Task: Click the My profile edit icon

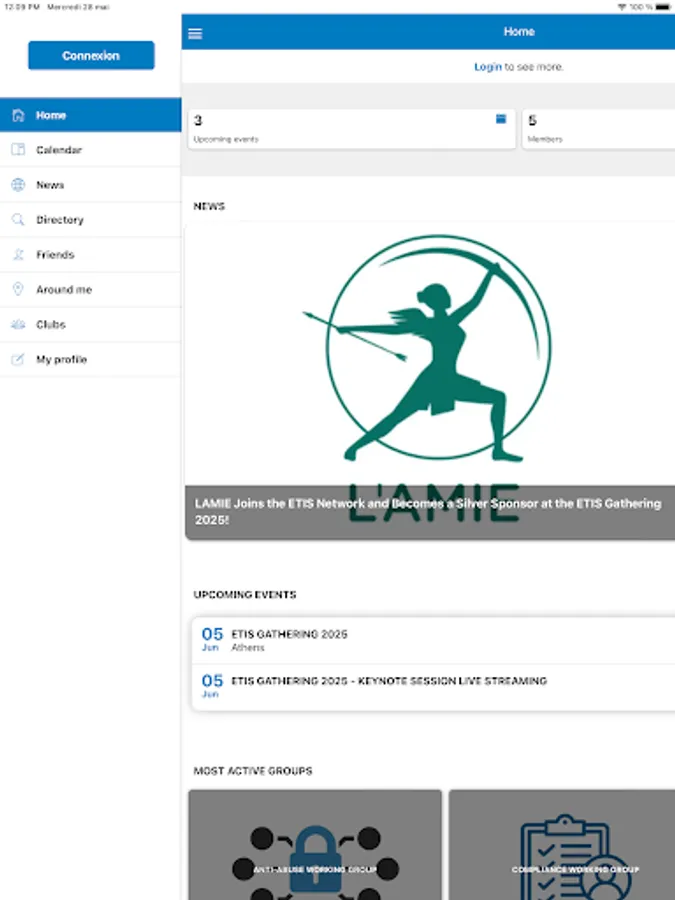Action: click(18, 359)
